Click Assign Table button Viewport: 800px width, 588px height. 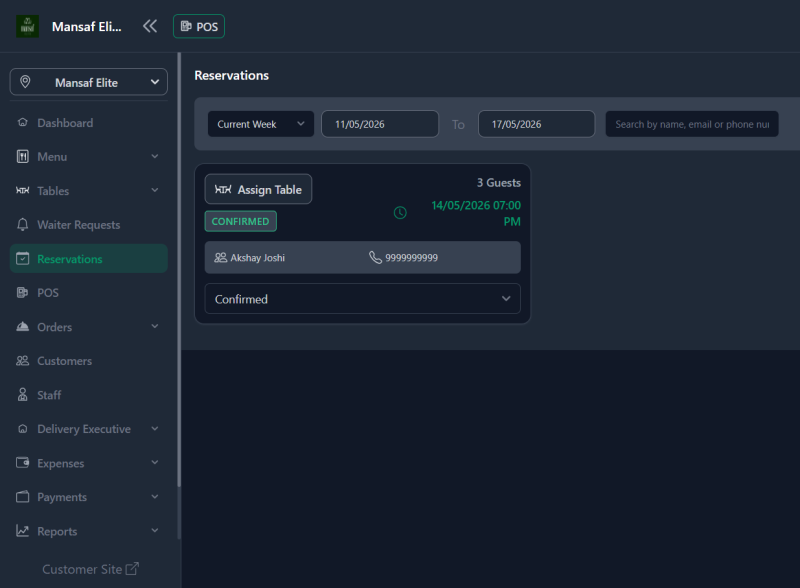pyautogui.click(x=258, y=189)
